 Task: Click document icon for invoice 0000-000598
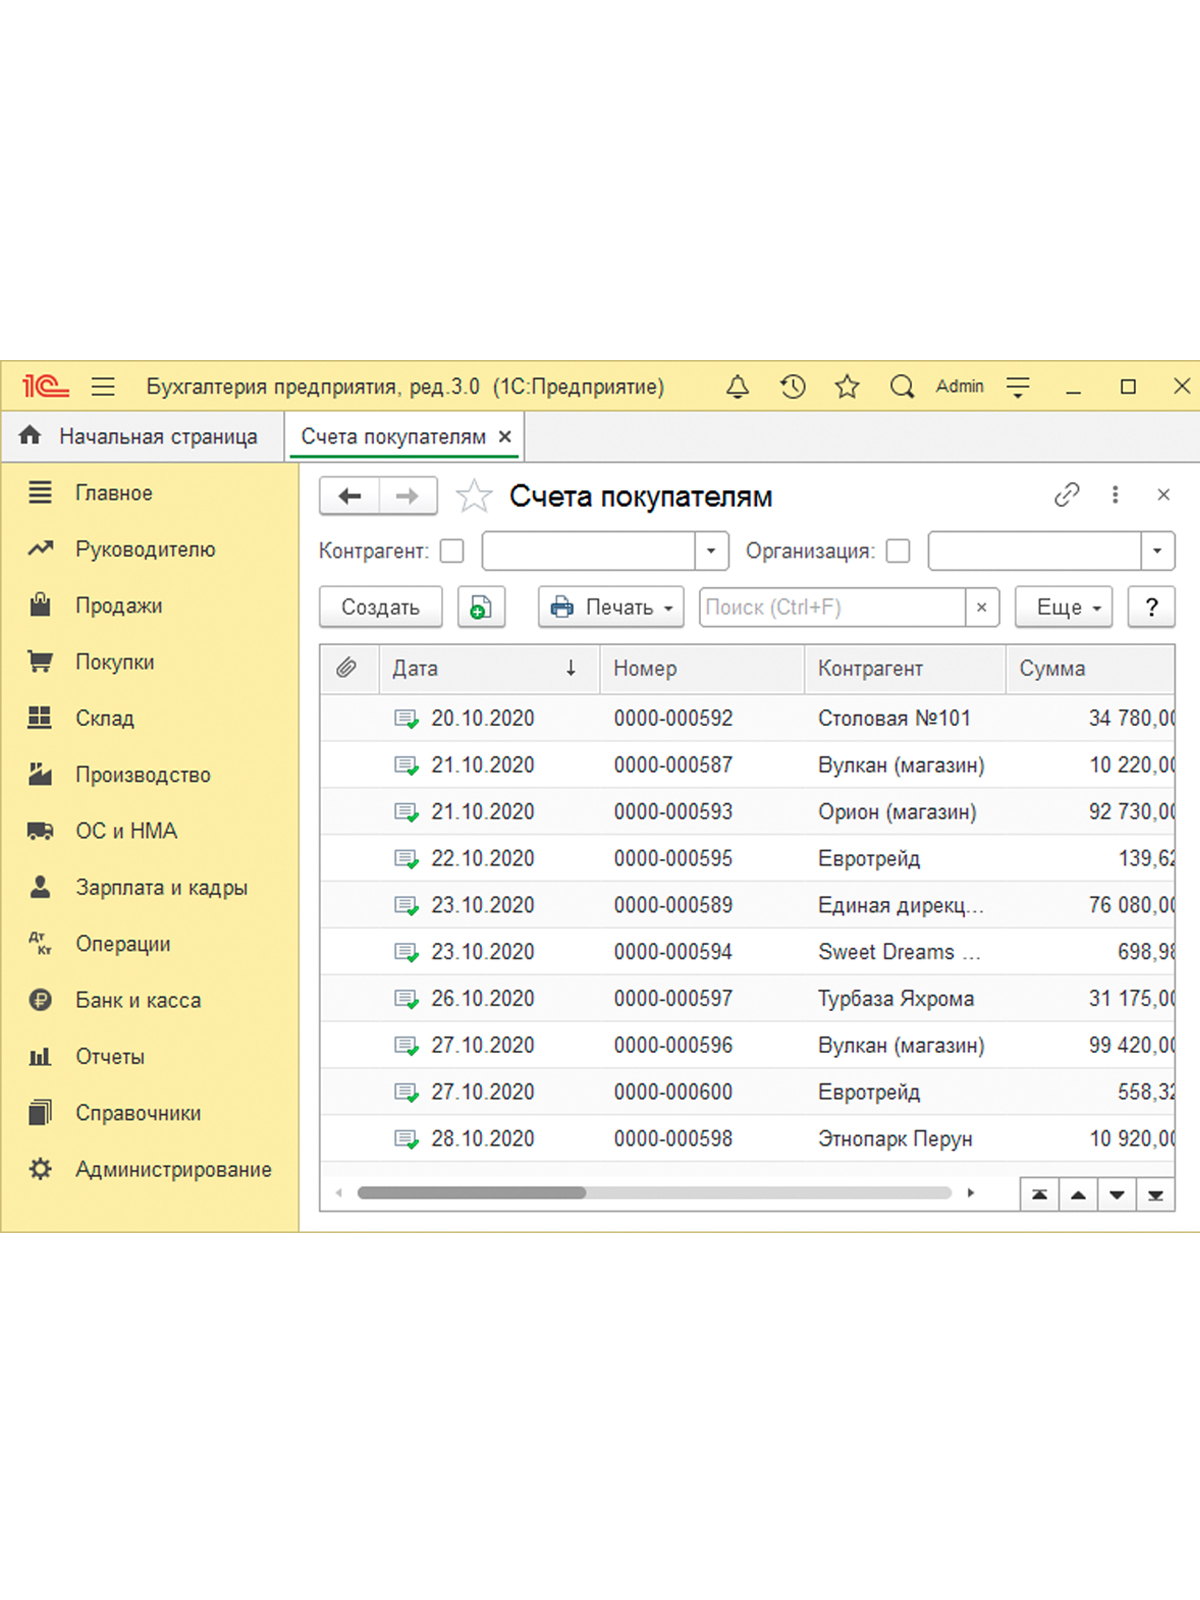(406, 1138)
